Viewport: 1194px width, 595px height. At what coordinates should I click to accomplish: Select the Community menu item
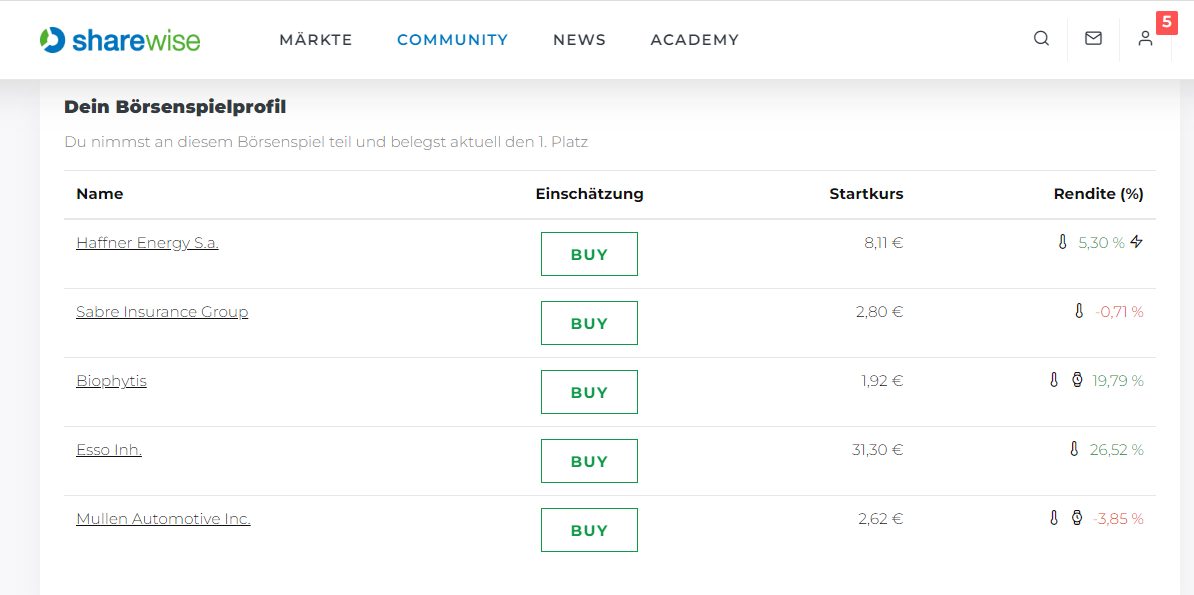(x=452, y=40)
